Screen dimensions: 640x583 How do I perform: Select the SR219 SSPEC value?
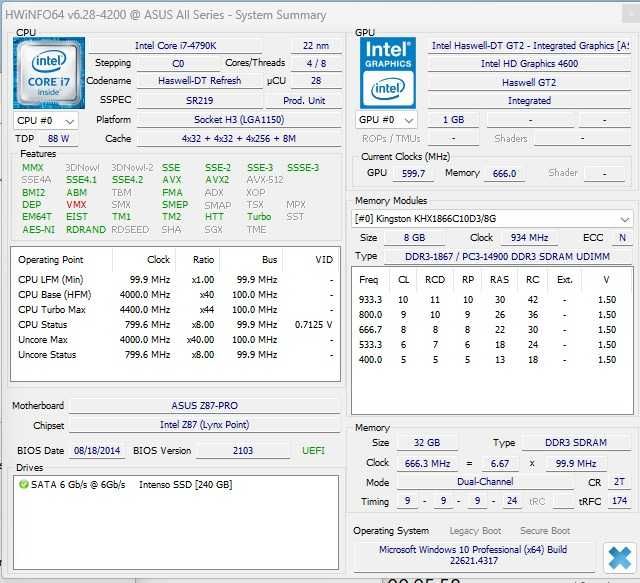click(200, 100)
